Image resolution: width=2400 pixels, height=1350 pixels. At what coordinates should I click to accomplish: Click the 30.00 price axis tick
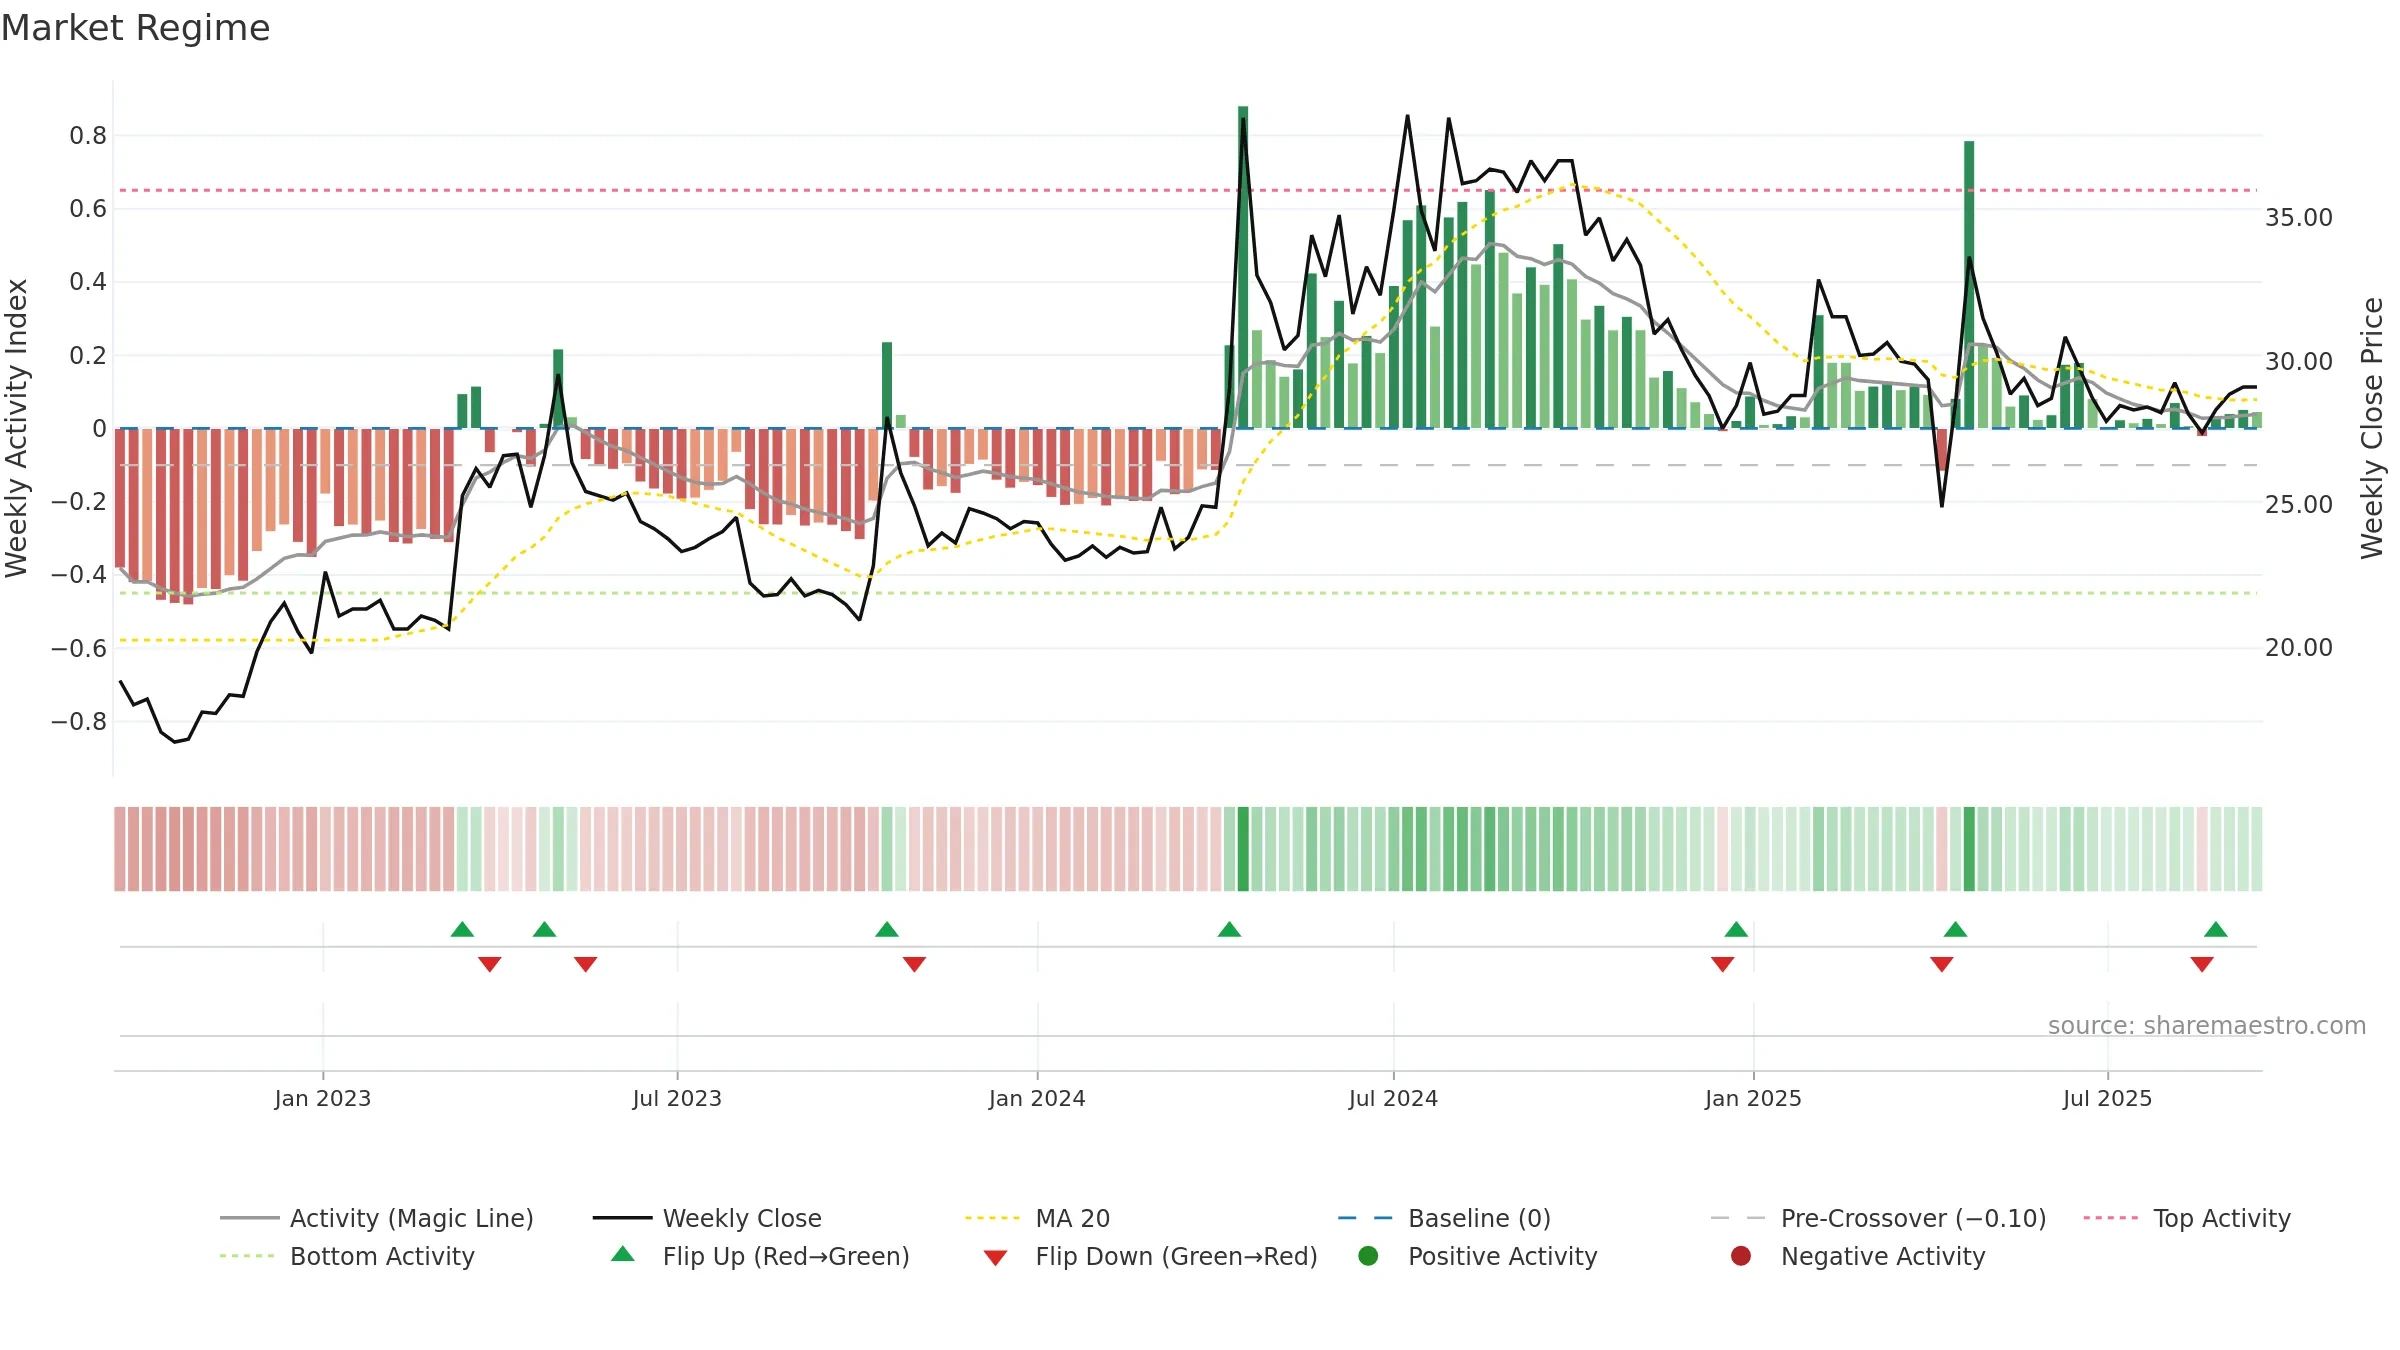2299,361
